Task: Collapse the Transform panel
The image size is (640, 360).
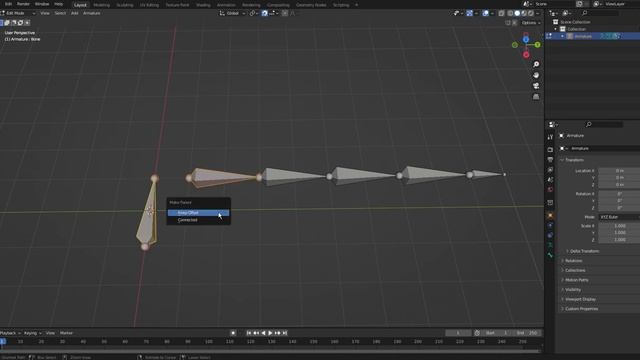Action: pyautogui.click(x=573, y=160)
